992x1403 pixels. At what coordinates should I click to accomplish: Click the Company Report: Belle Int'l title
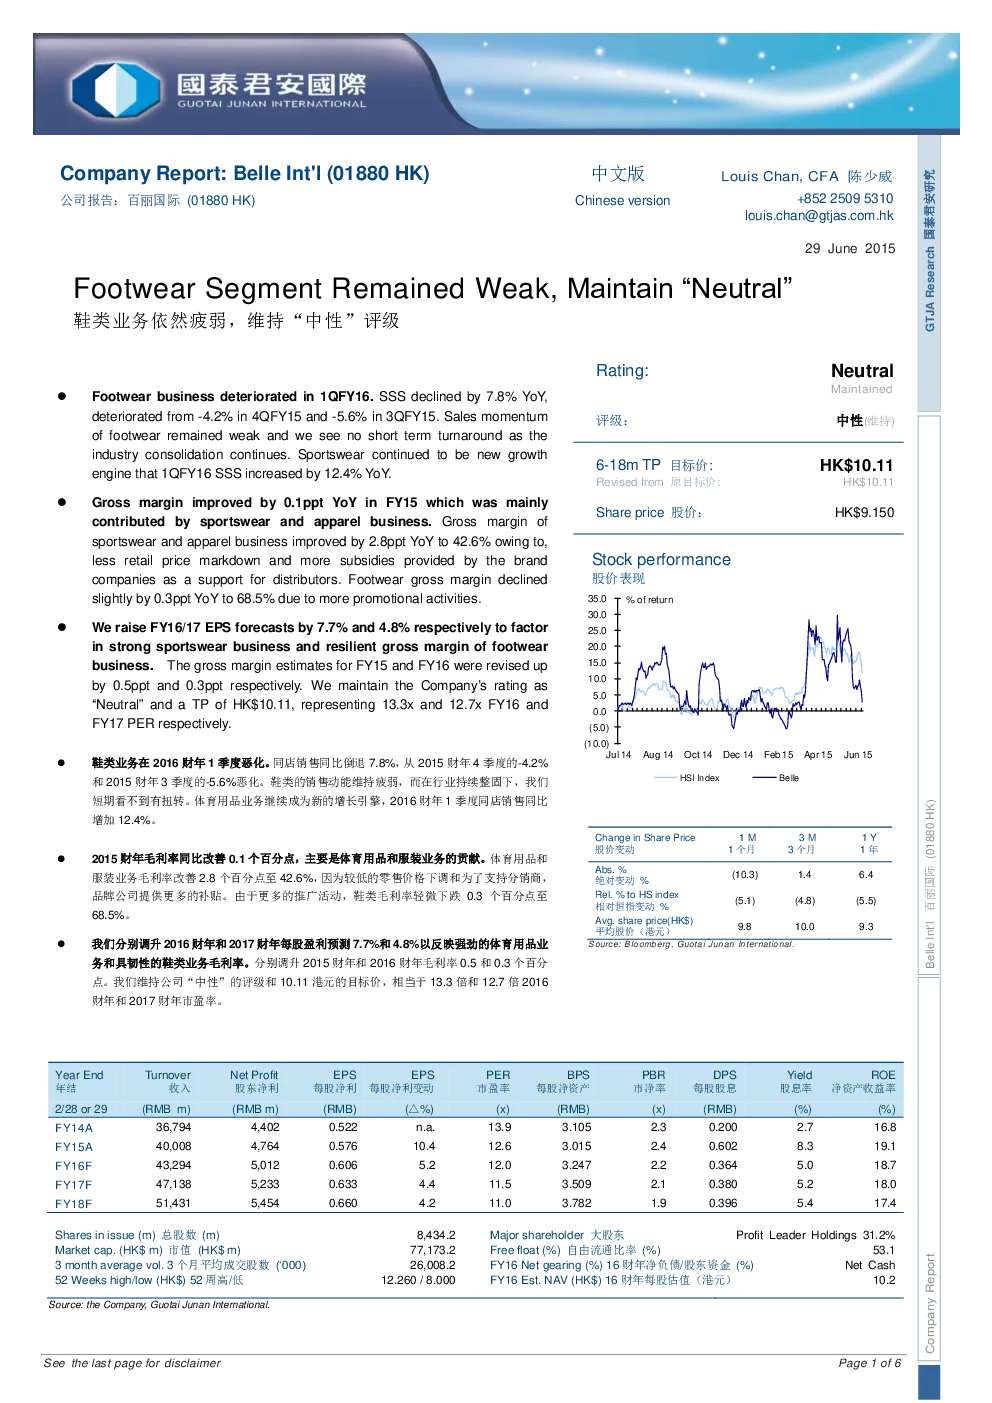pos(245,174)
